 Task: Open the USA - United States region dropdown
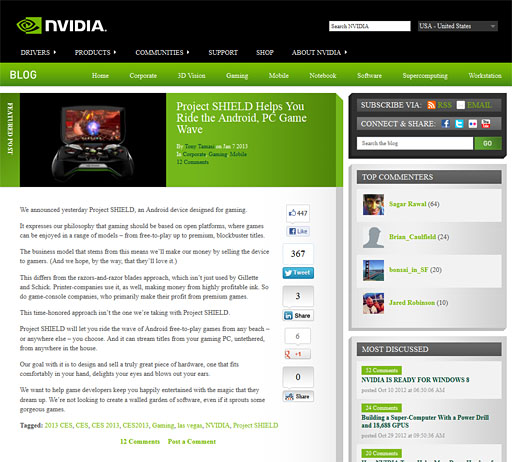tap(458, 26)
